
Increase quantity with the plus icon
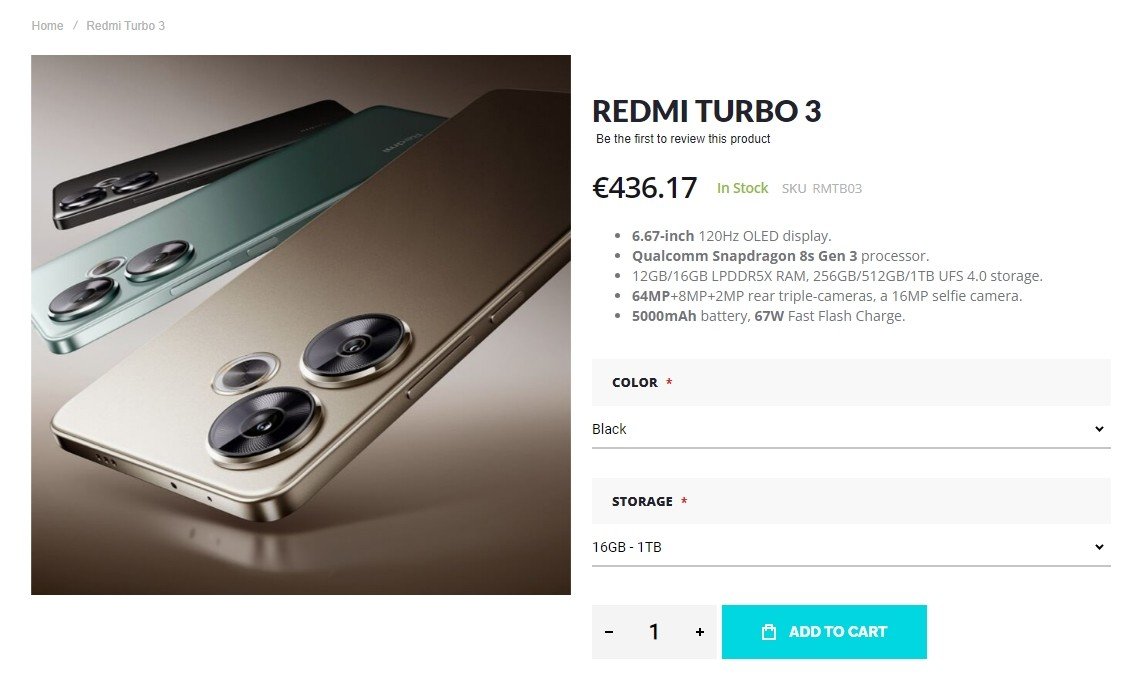pos(700,632)
